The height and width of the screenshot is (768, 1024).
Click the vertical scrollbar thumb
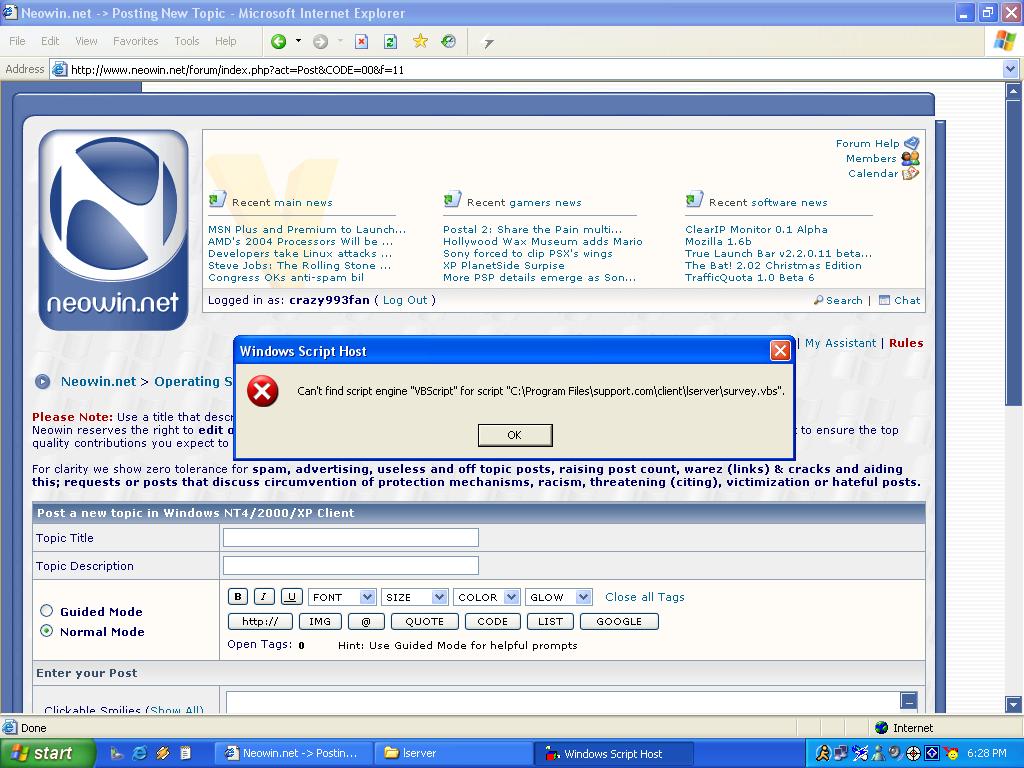click(1013, 253)
